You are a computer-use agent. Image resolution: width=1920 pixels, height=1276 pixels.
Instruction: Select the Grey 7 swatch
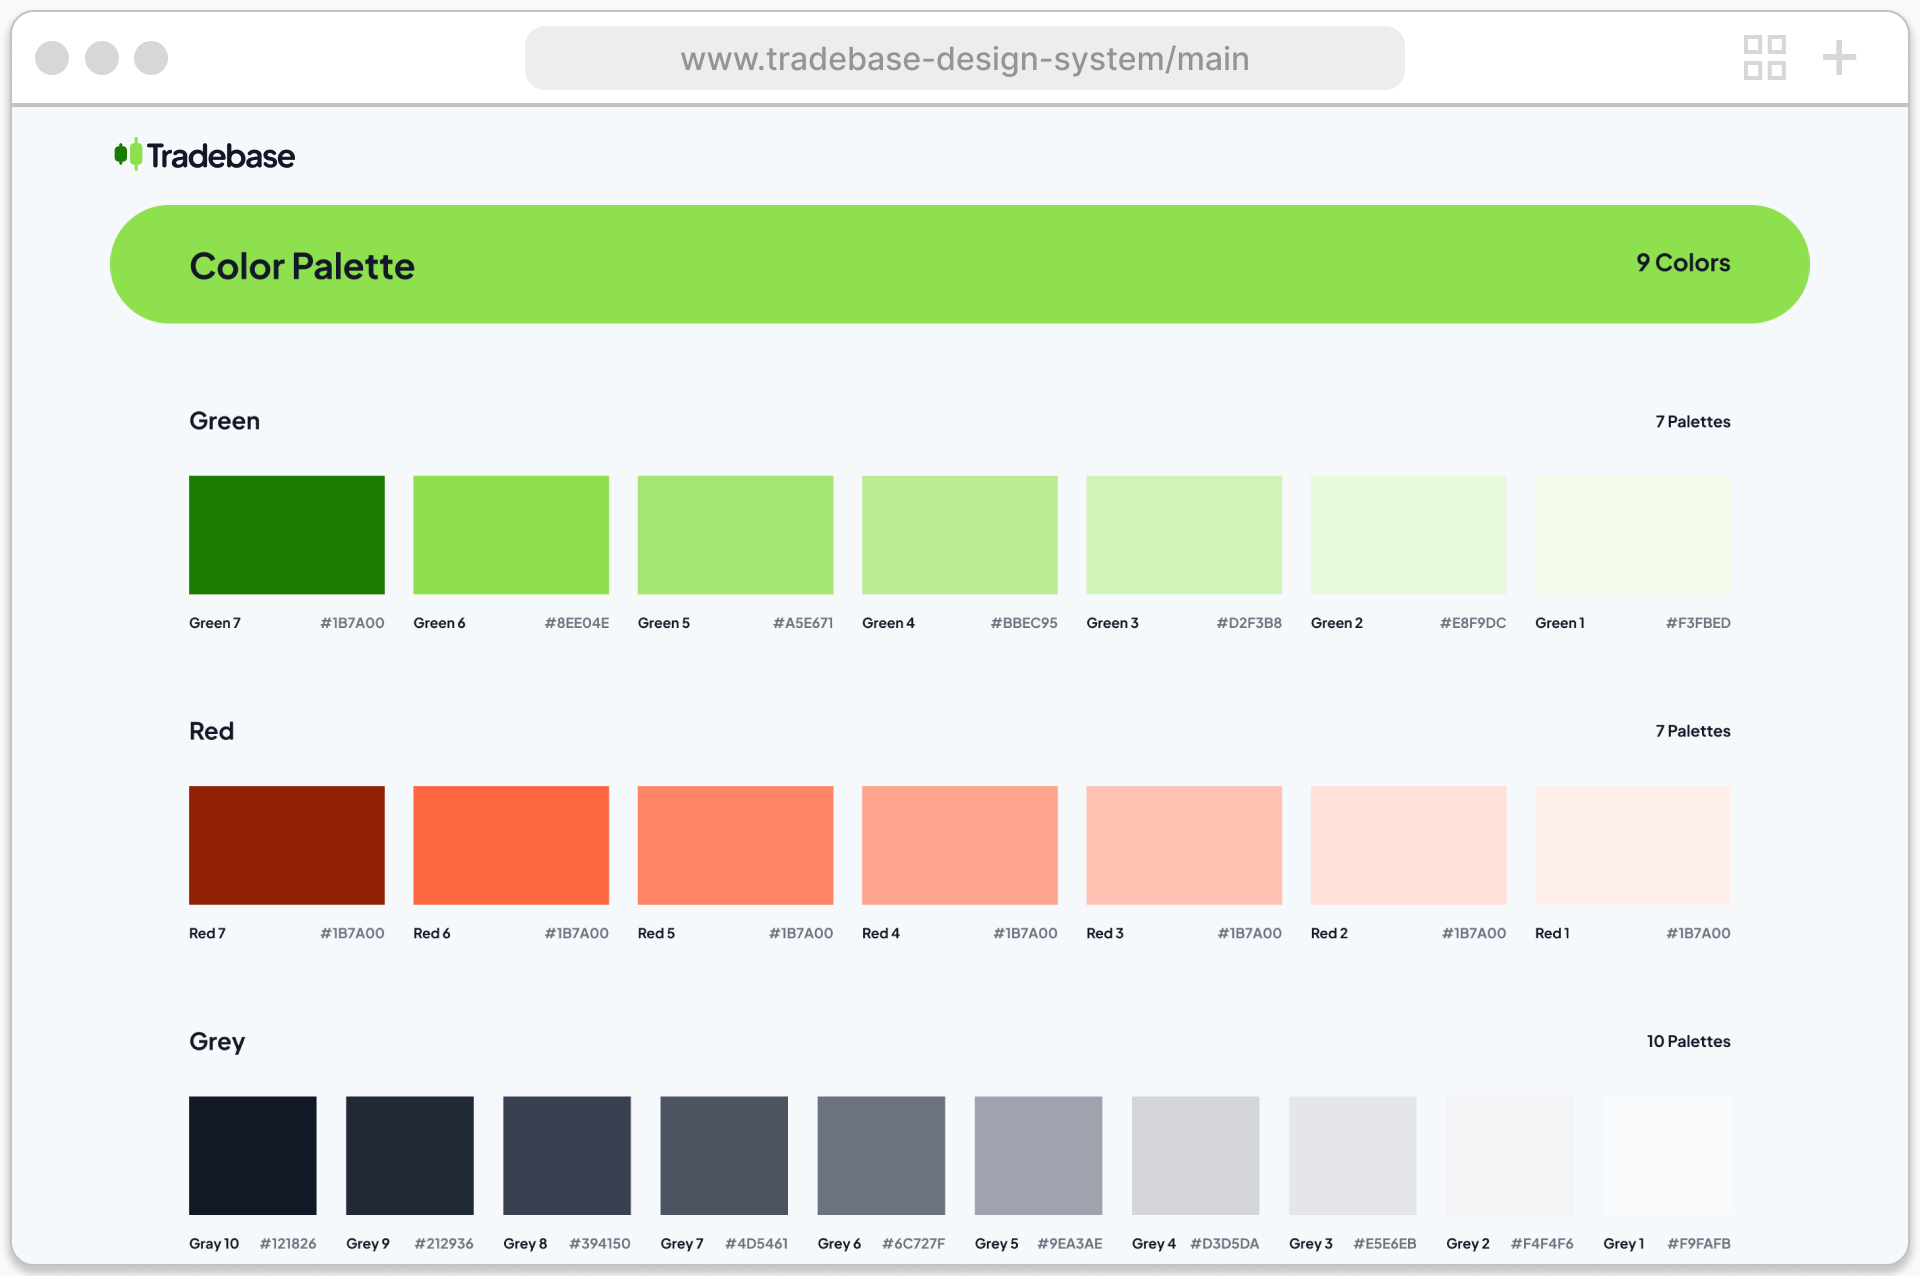pos(724,1156)
